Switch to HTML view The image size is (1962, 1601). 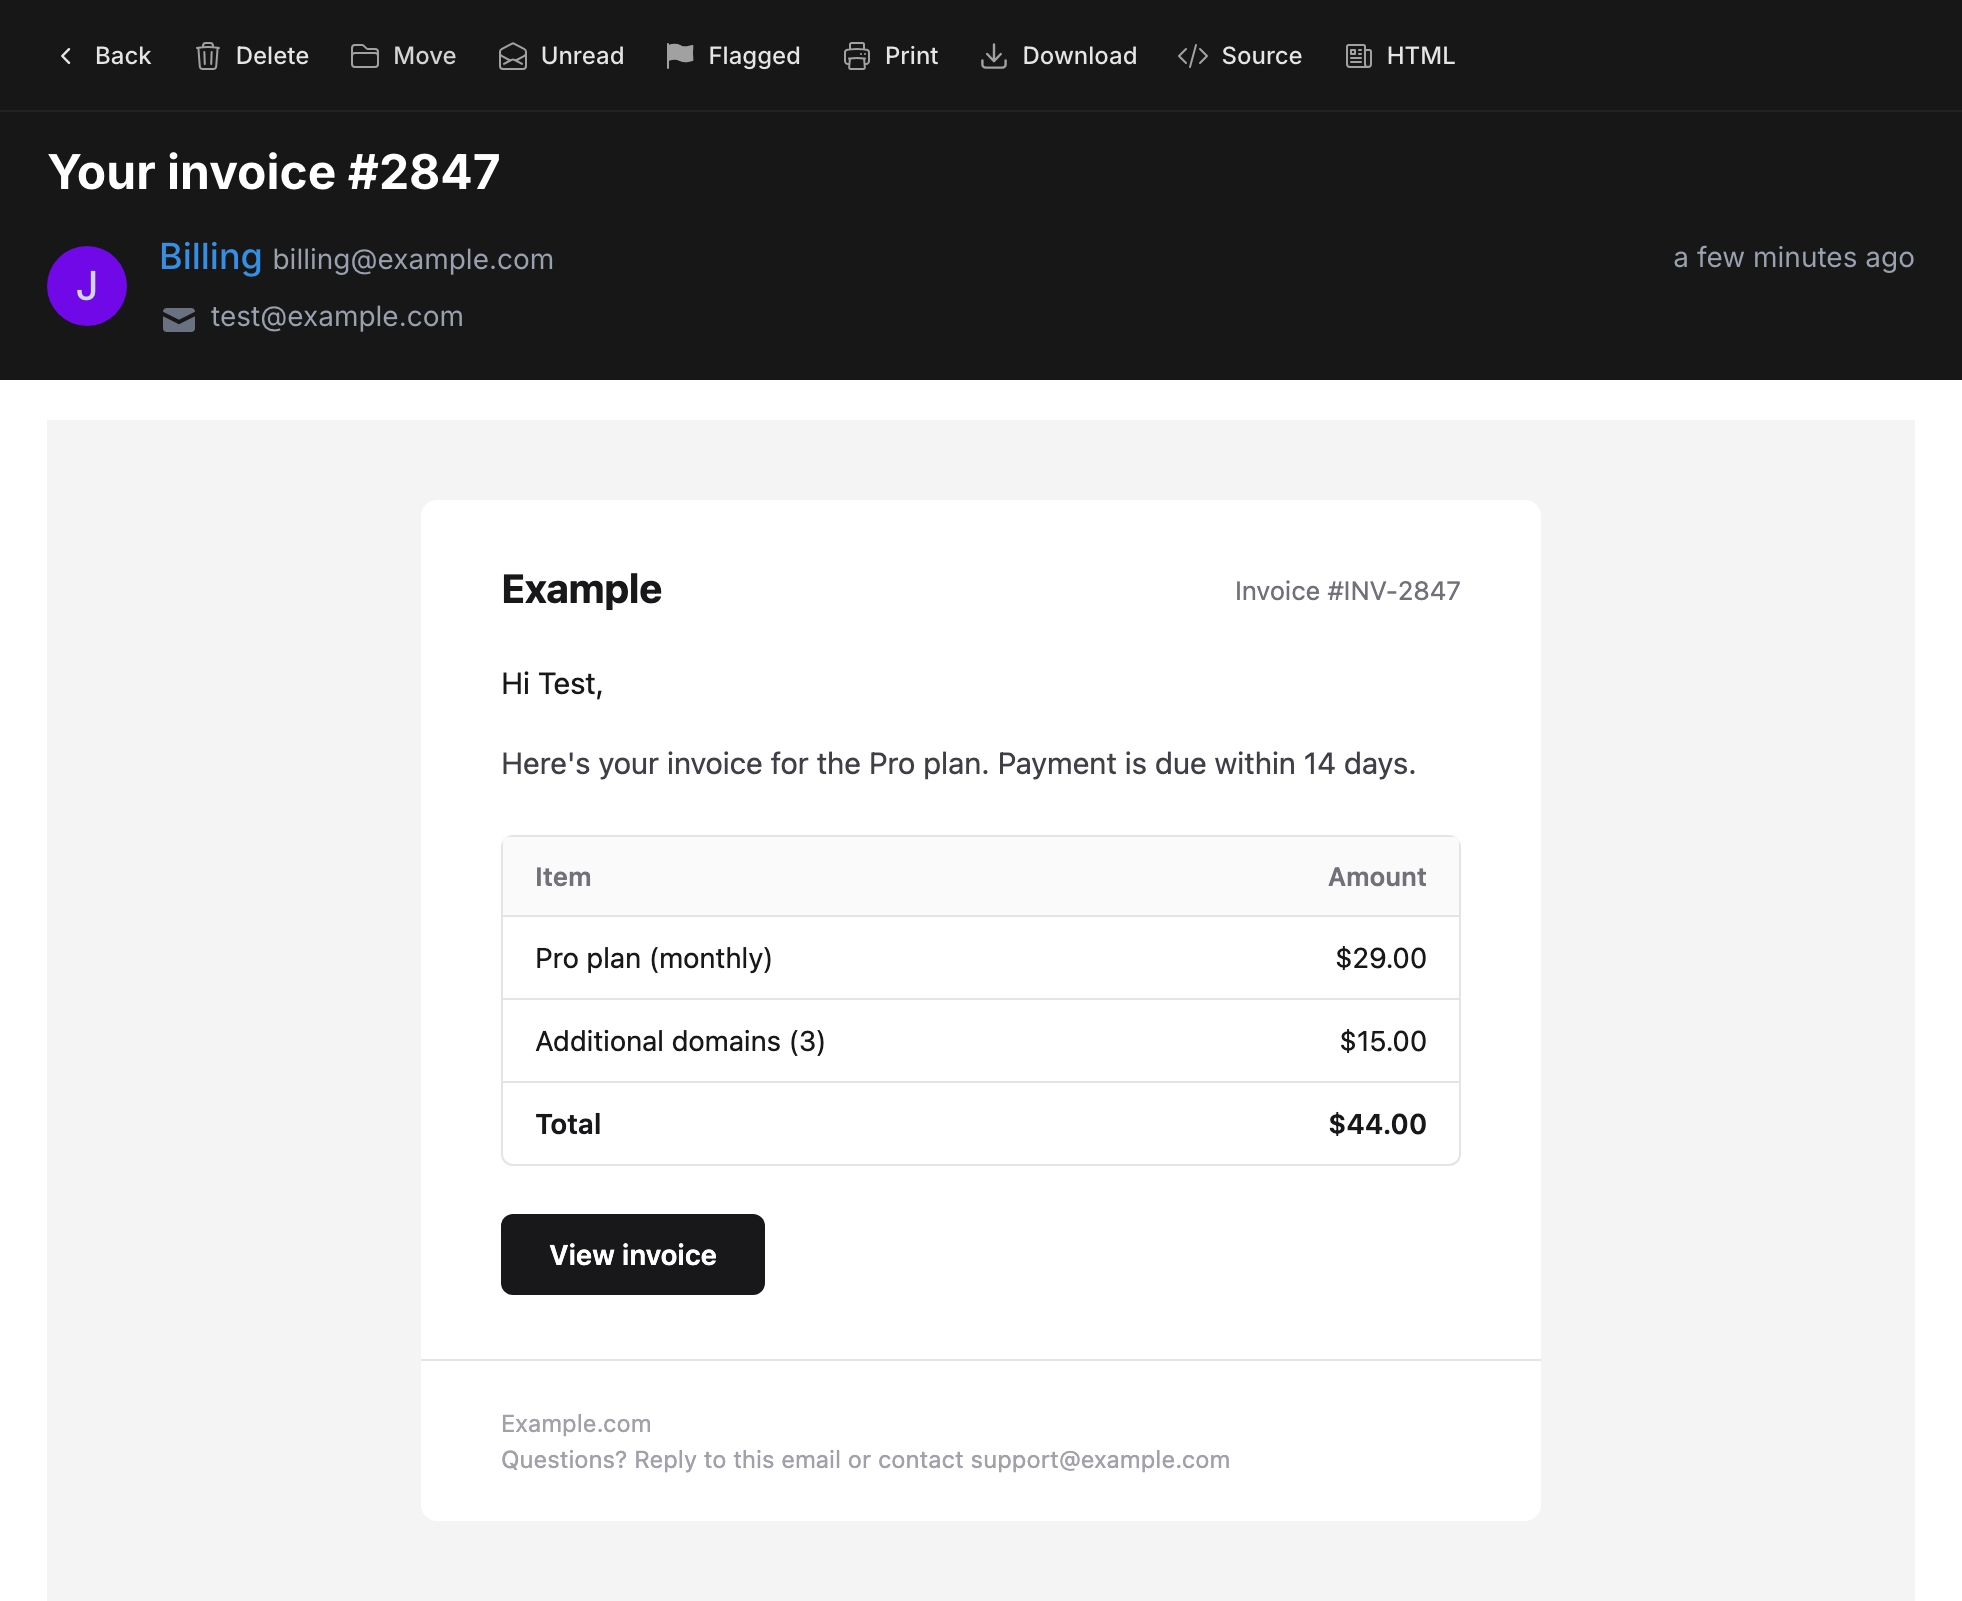tap(1420, 56)
